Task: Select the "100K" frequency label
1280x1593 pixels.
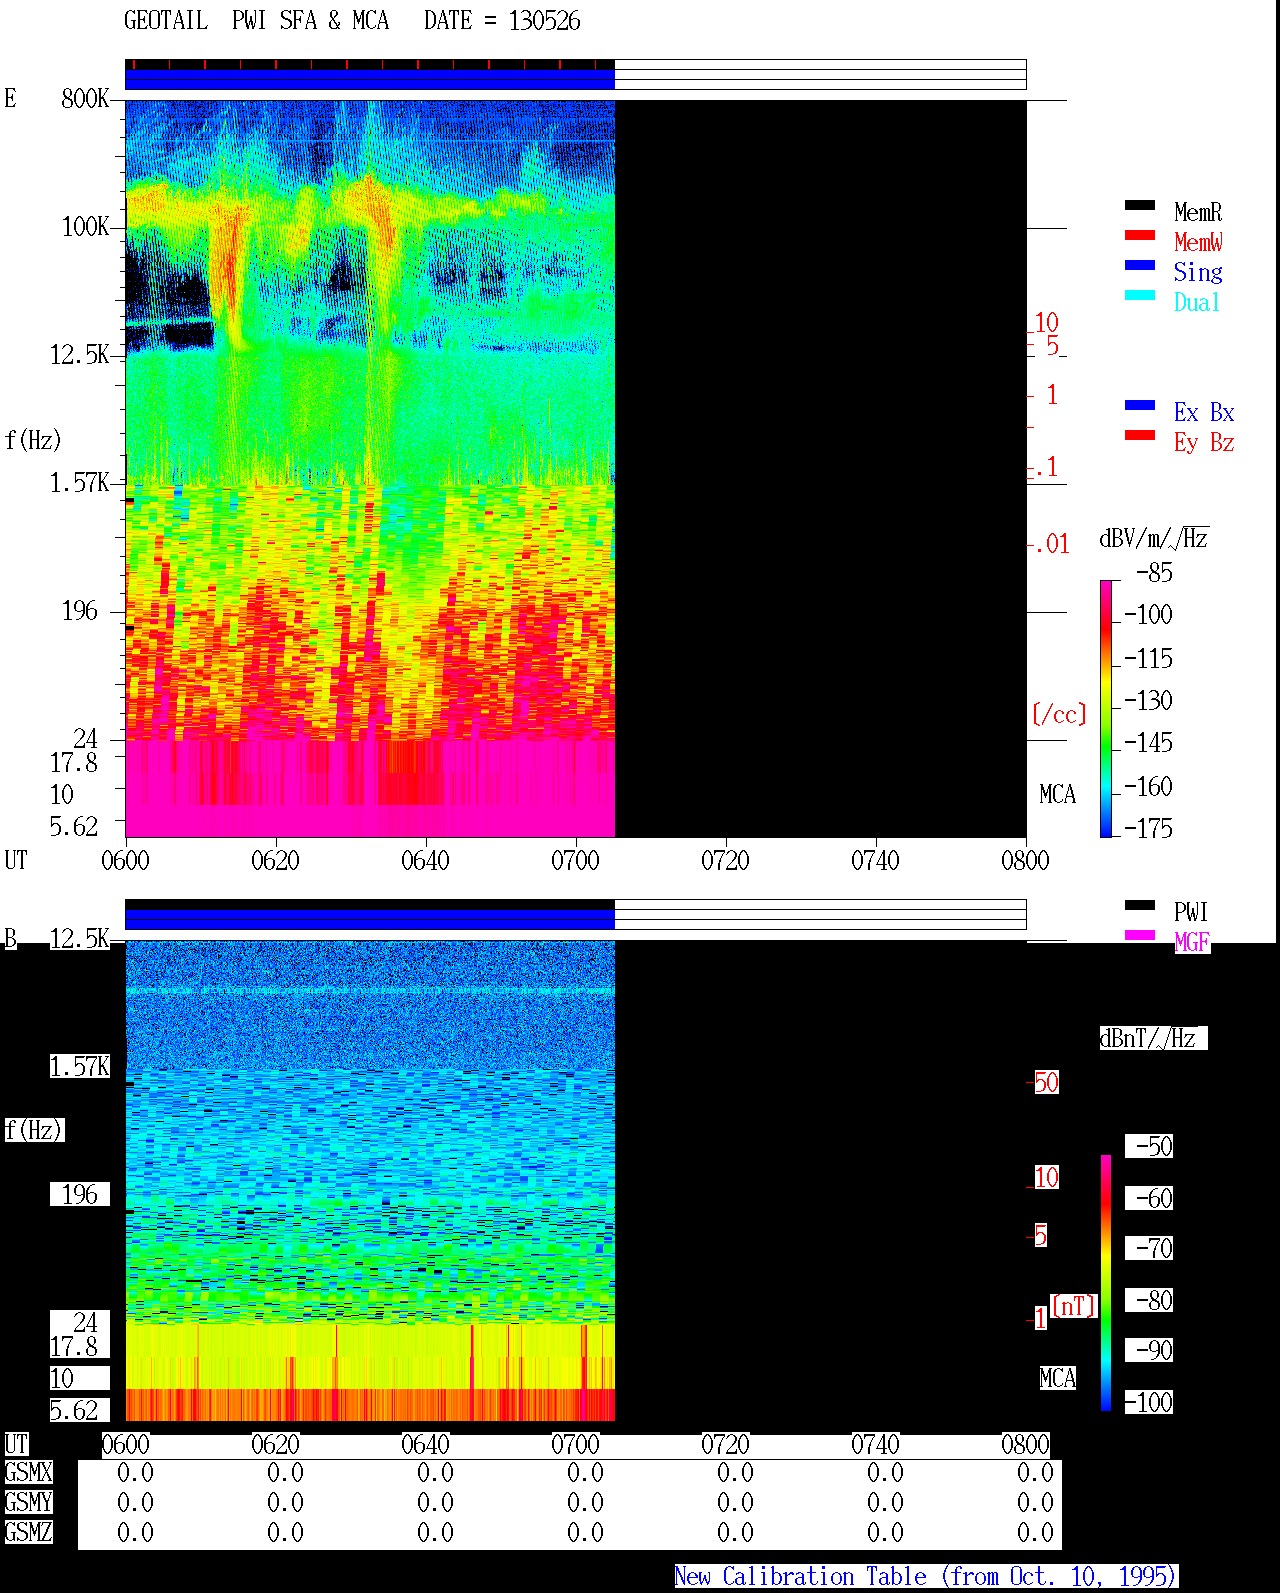Action: (85, 227)
